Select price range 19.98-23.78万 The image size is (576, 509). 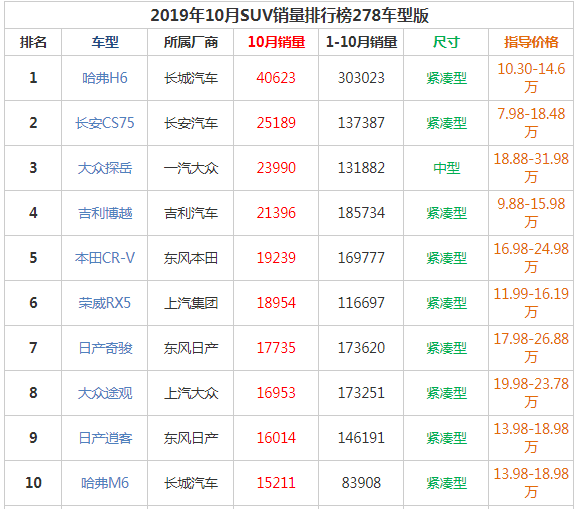[531, 393]
